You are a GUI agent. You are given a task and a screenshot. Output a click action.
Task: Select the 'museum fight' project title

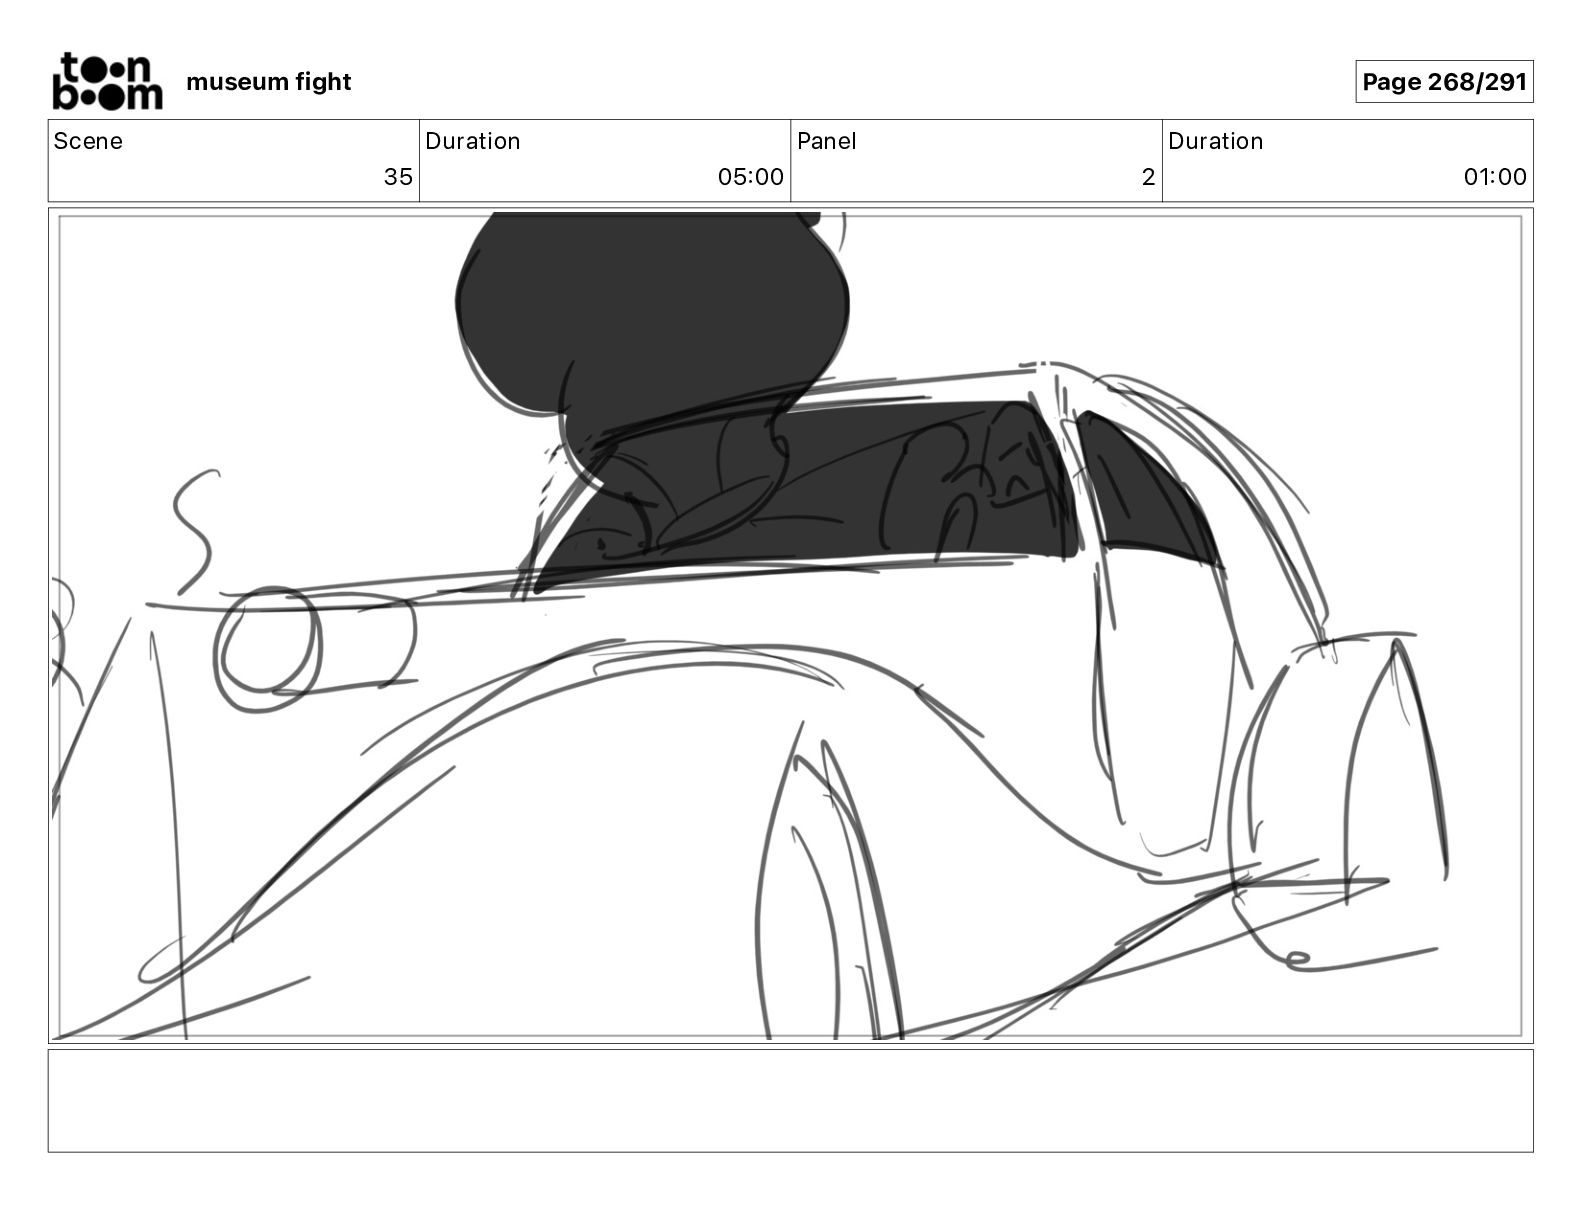[x=268, y=82]
